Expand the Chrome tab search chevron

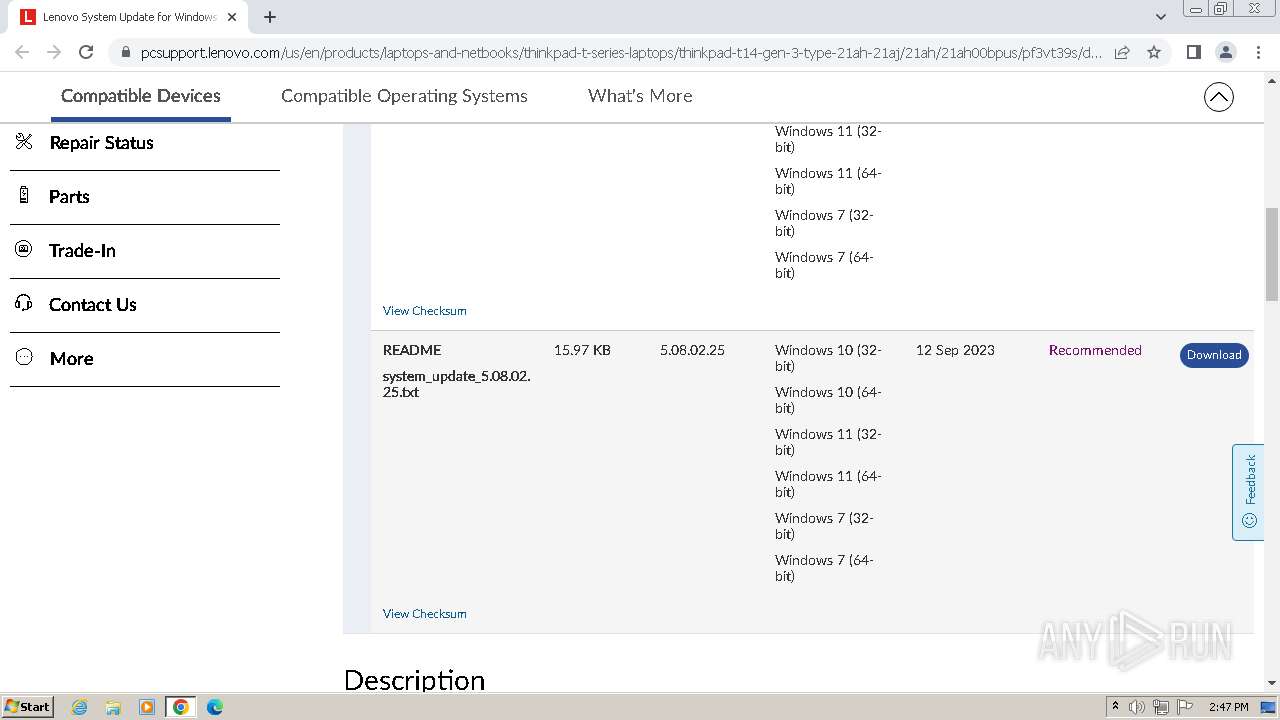(1160, 17)
